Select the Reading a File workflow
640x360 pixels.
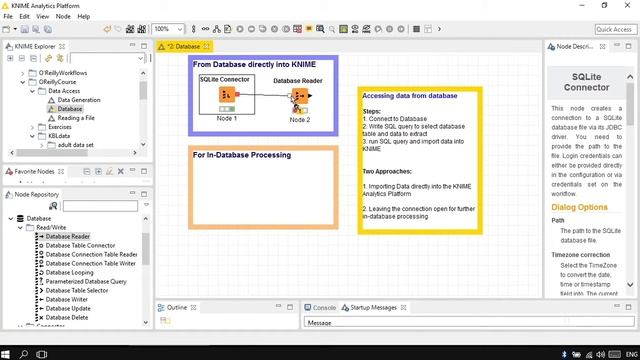click(x=76, y=118)
